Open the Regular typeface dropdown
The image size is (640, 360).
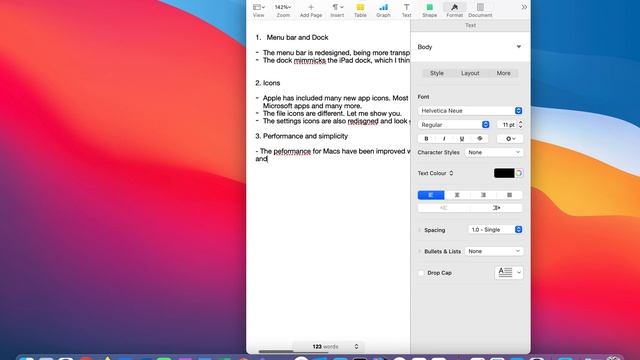pos(453,125)
